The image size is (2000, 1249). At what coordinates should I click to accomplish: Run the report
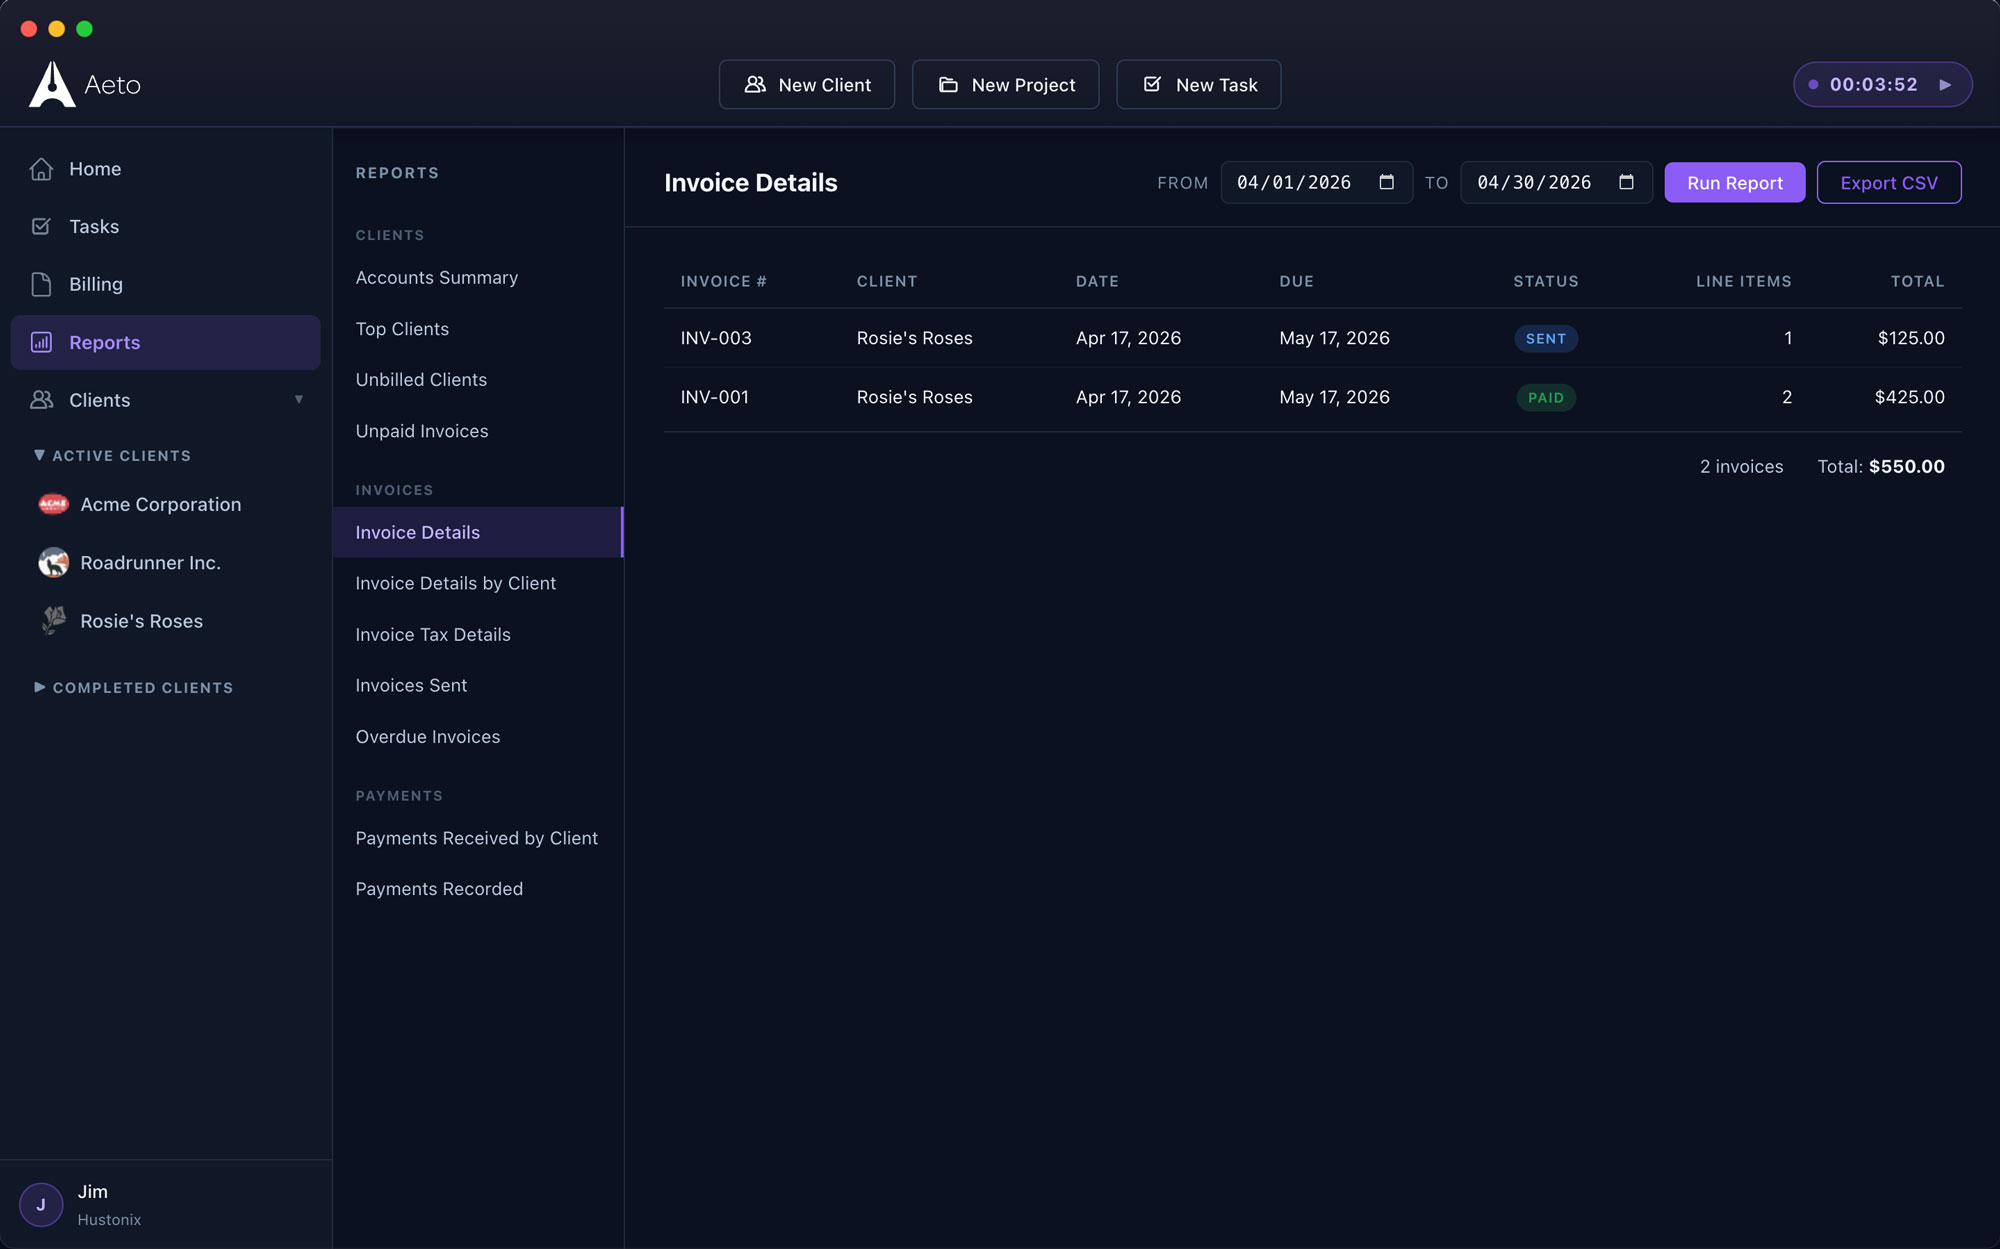pyautogui.click(x=1734, y=182)
